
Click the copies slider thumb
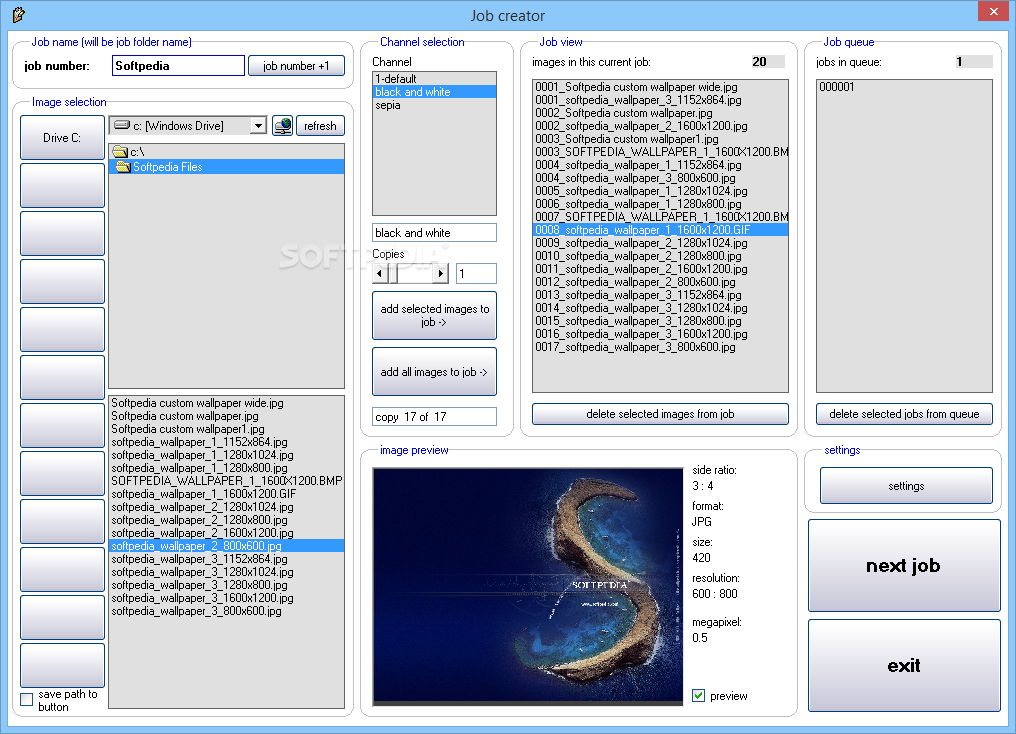click(393, 273)
